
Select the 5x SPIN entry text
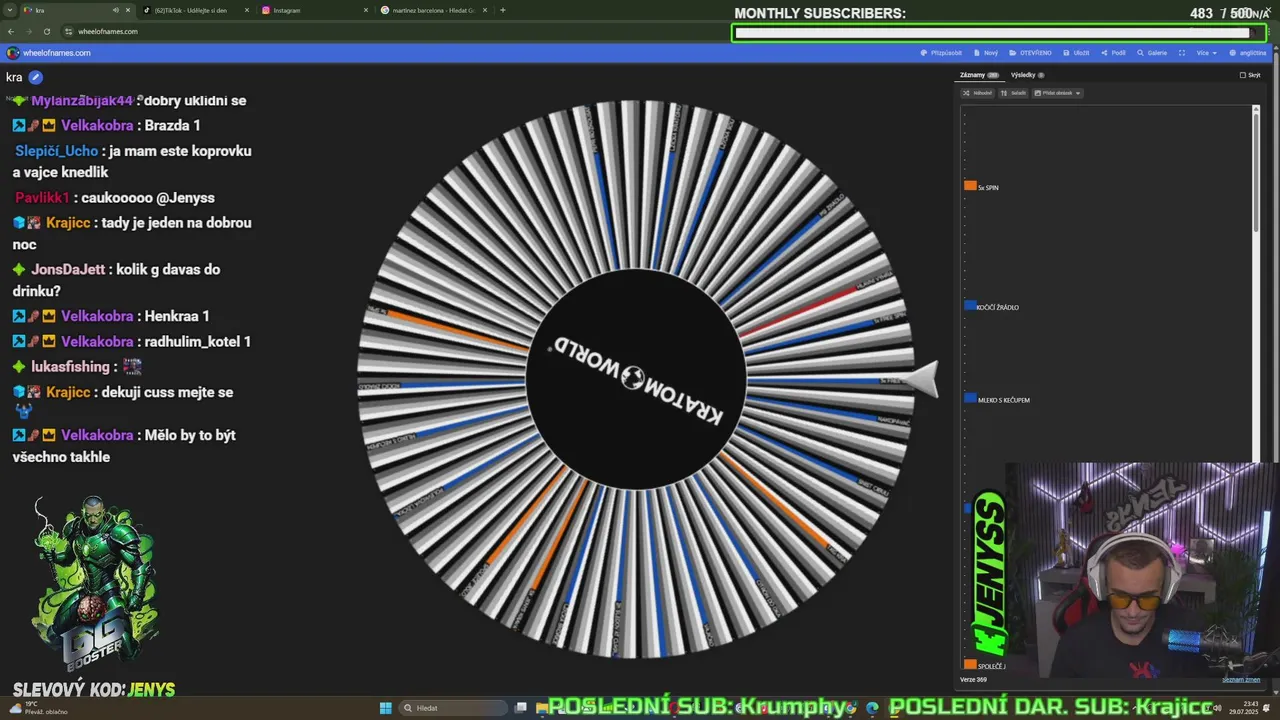[x=988, y=188]
